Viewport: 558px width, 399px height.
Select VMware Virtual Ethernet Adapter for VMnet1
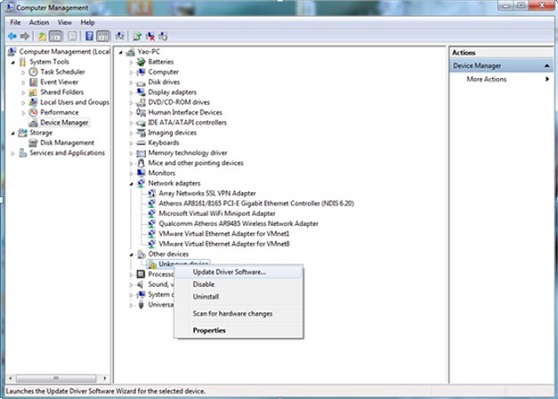pos(224,234)
